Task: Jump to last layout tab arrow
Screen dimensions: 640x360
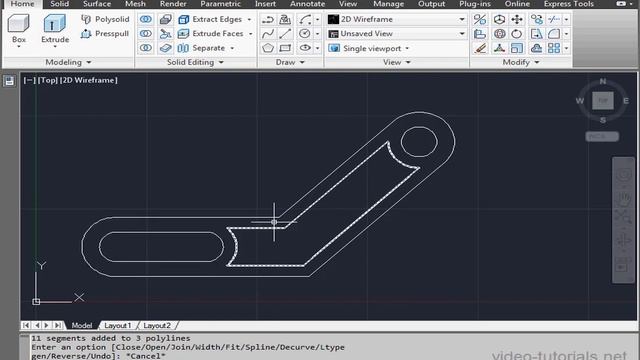Action: (58, 325)
